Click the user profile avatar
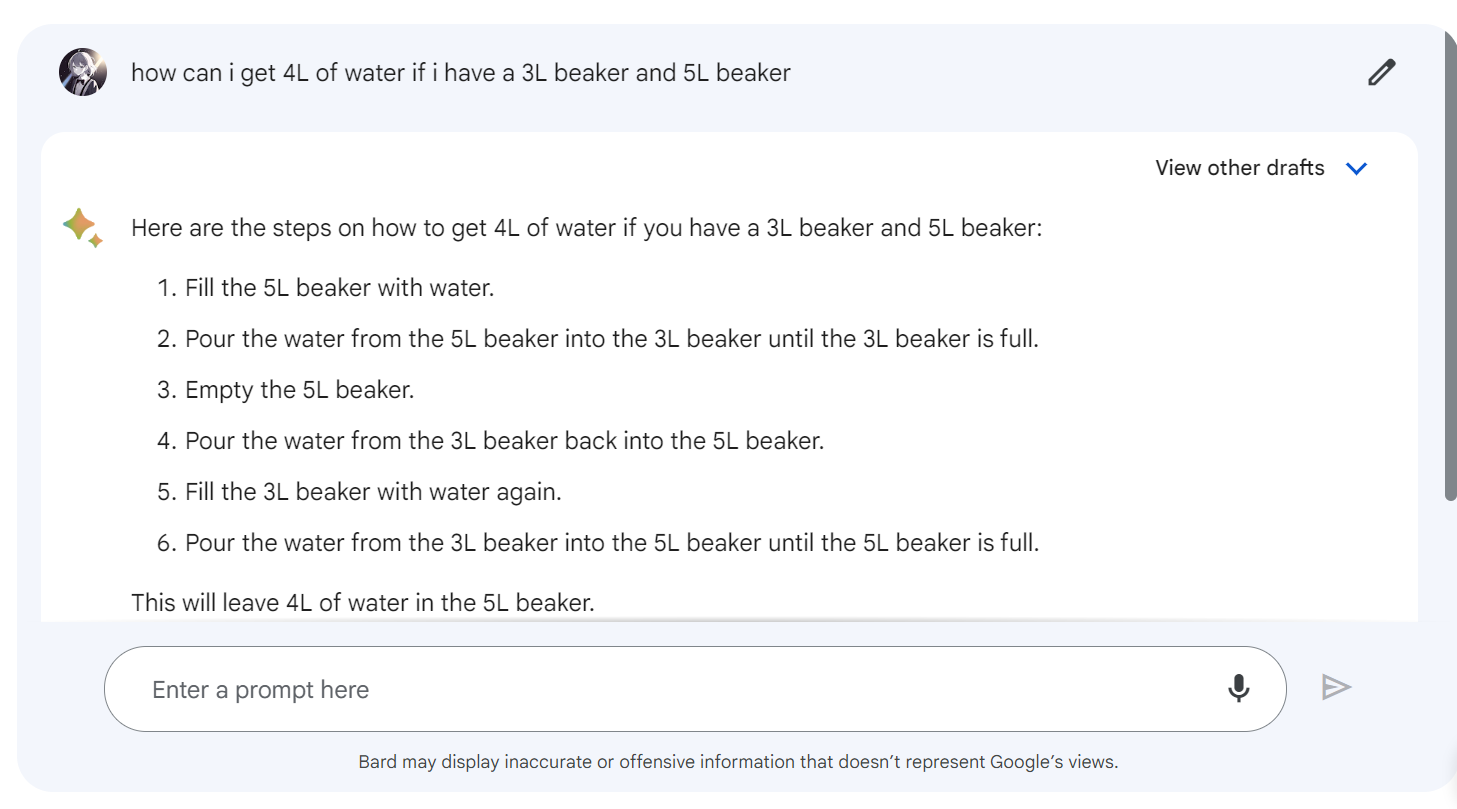 (x=83, y=72)
